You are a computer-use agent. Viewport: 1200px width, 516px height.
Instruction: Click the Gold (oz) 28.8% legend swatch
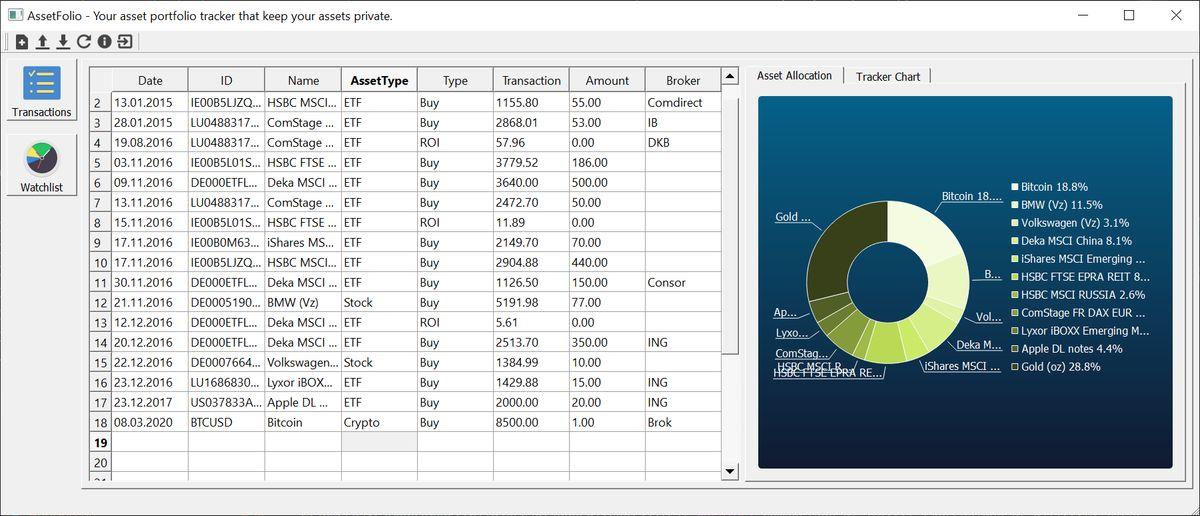coord(1015,367)
